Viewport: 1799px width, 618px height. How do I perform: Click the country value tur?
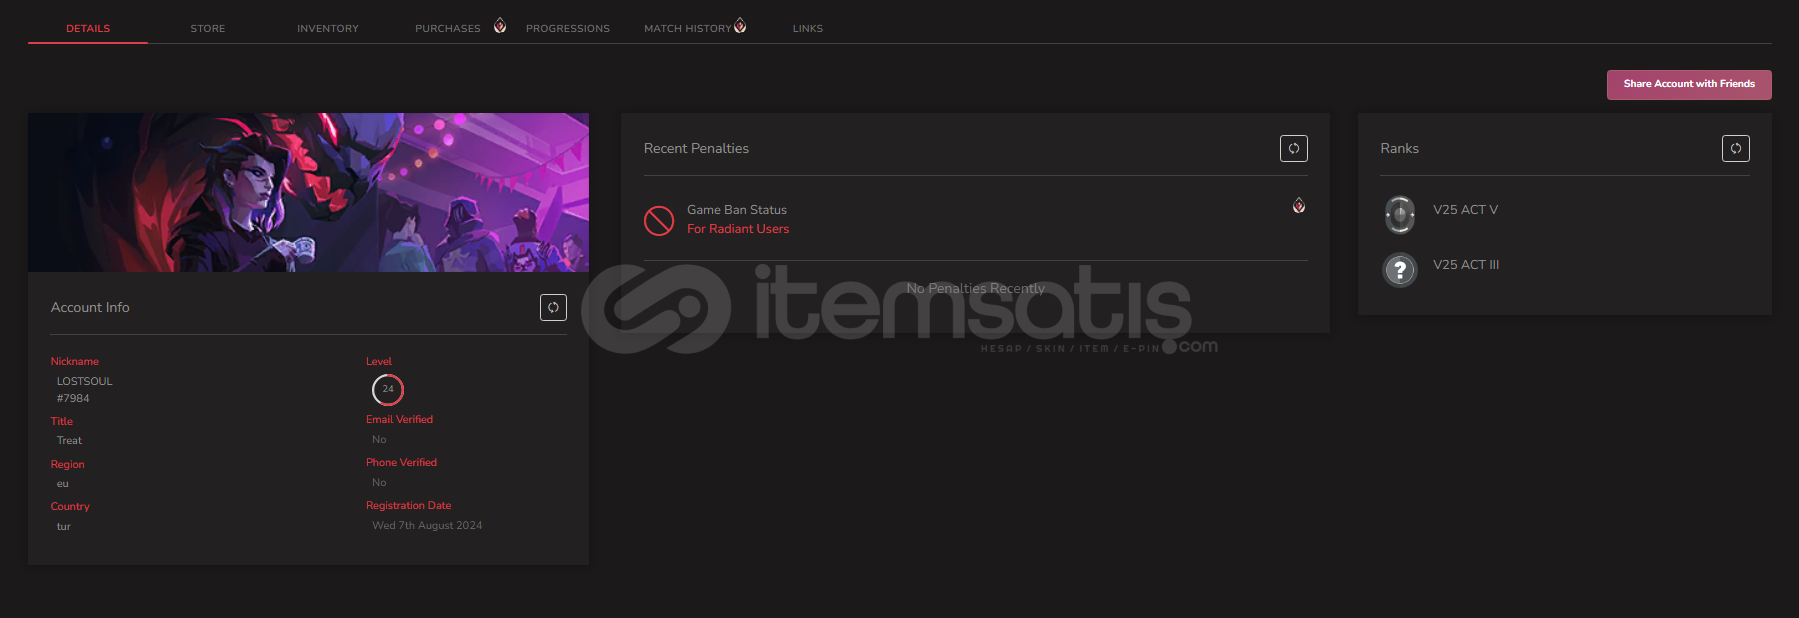tap(64, 526)
